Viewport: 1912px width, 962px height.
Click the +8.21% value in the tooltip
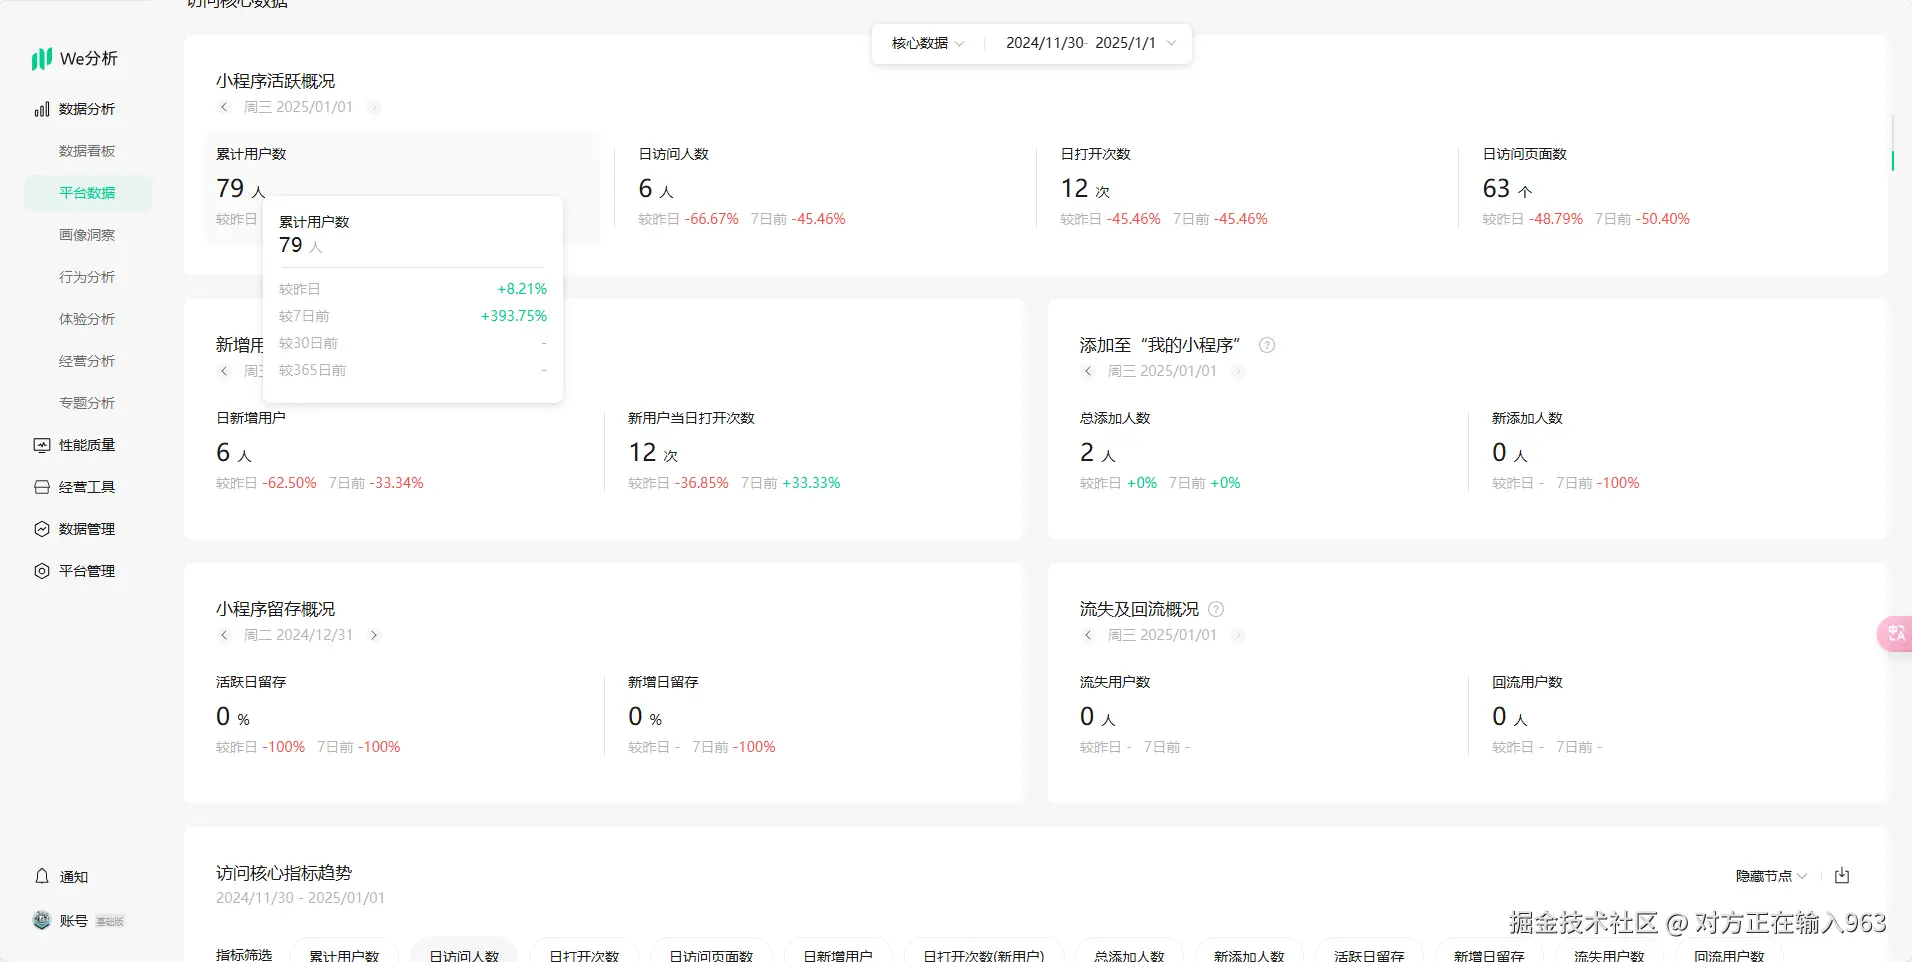click(x=522, y=289)
